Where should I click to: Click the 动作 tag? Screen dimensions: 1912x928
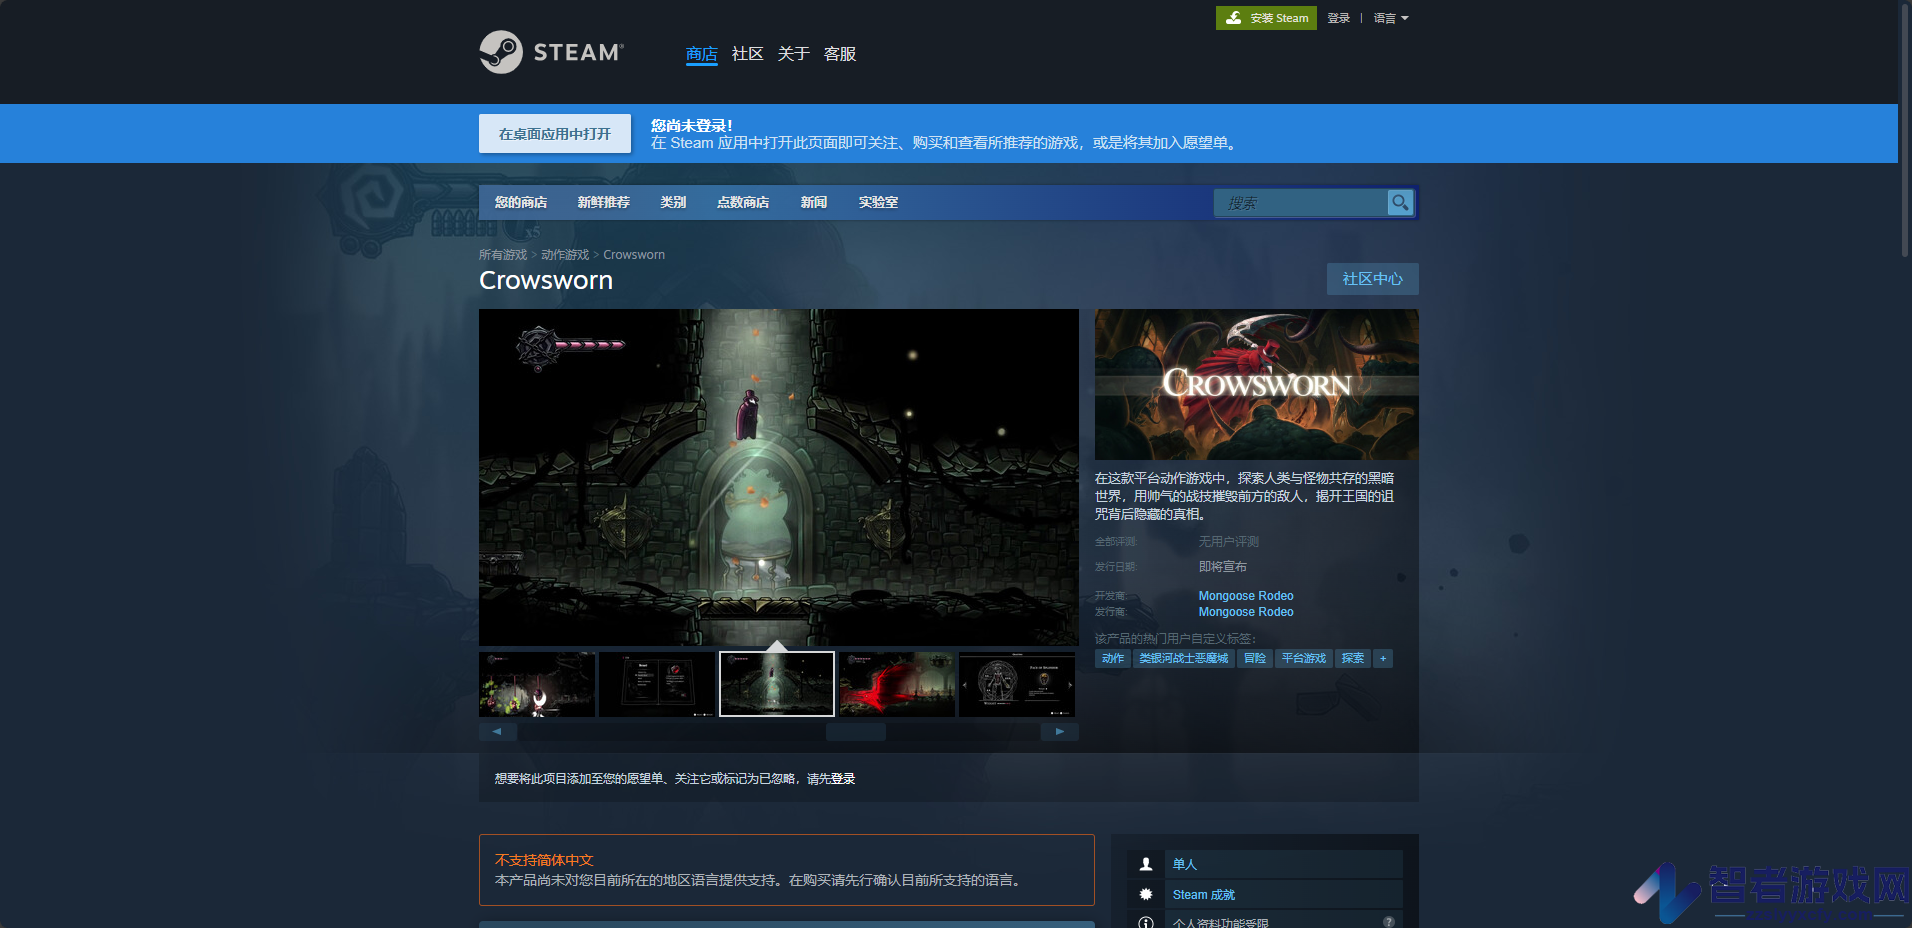1113,659
